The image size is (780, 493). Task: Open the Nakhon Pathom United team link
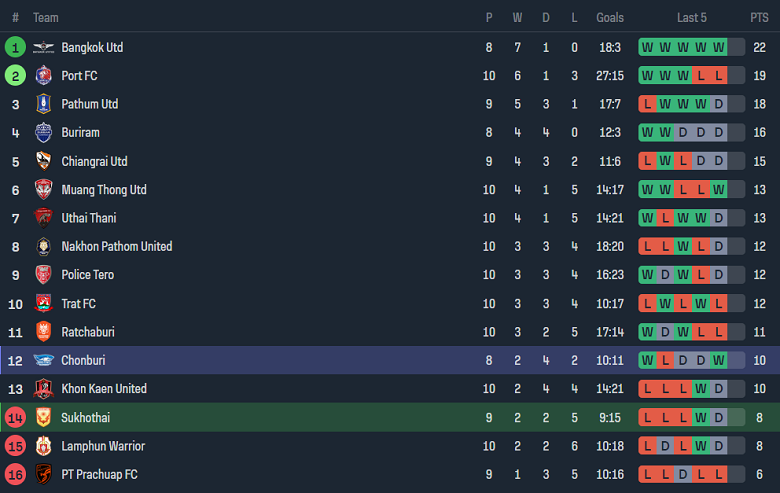click(116, 247)
